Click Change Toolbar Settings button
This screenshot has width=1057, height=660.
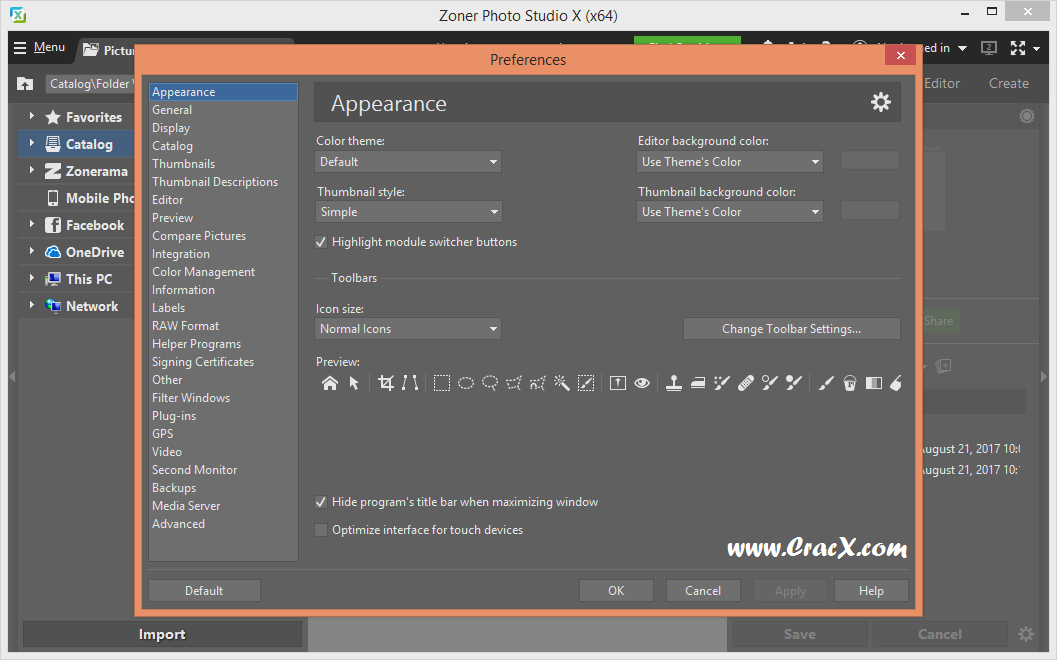[791, 329]
